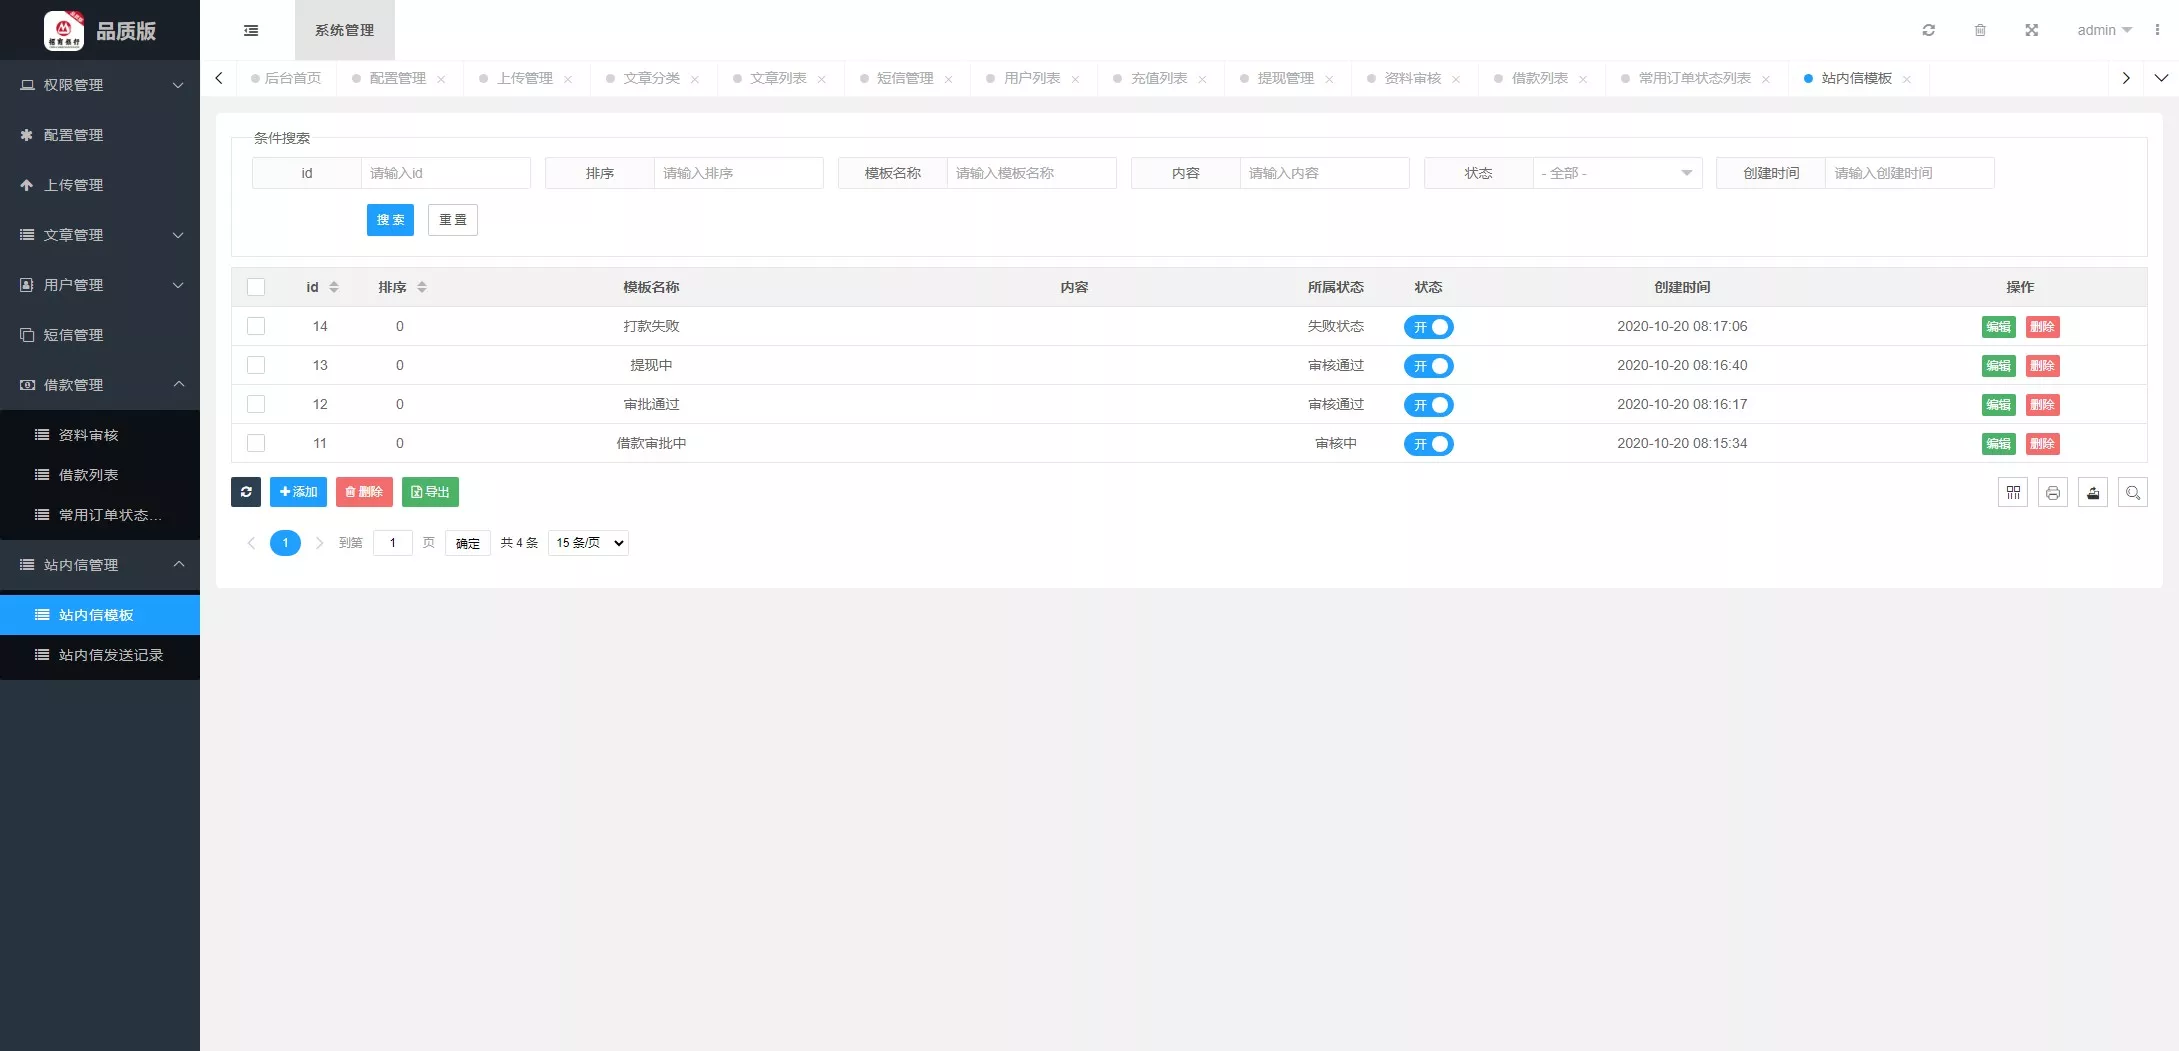Click the refresh icon in top header
Image resolution: width=2179 pixels, height=1051 pixels.
[1928, 30]
